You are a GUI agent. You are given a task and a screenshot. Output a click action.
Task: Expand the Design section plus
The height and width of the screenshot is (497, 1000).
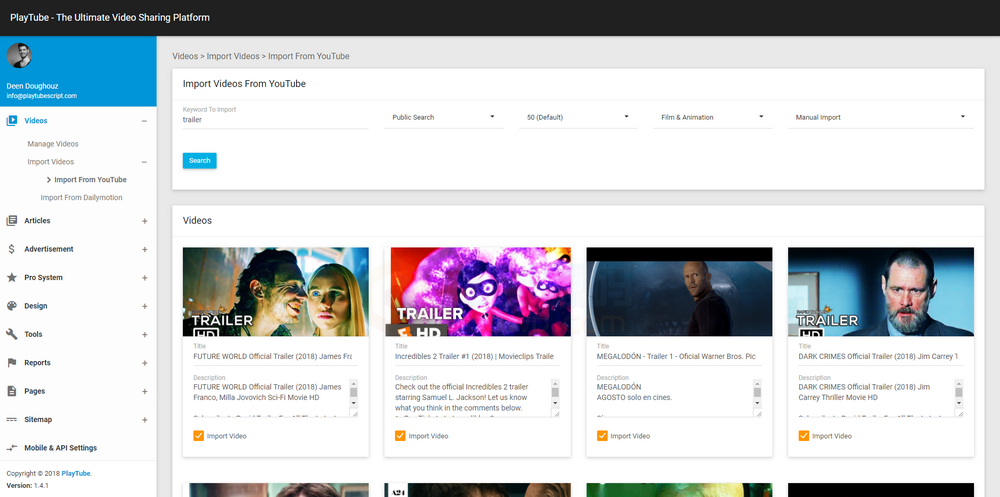[144, 306]
